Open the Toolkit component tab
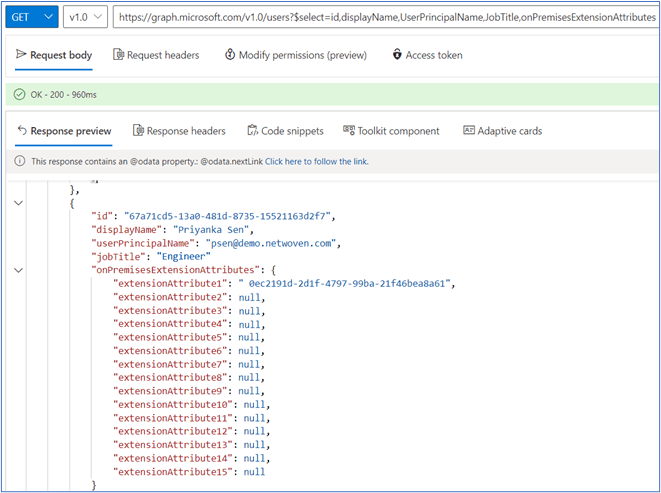 pyautogui.click(x=391, y=131)
